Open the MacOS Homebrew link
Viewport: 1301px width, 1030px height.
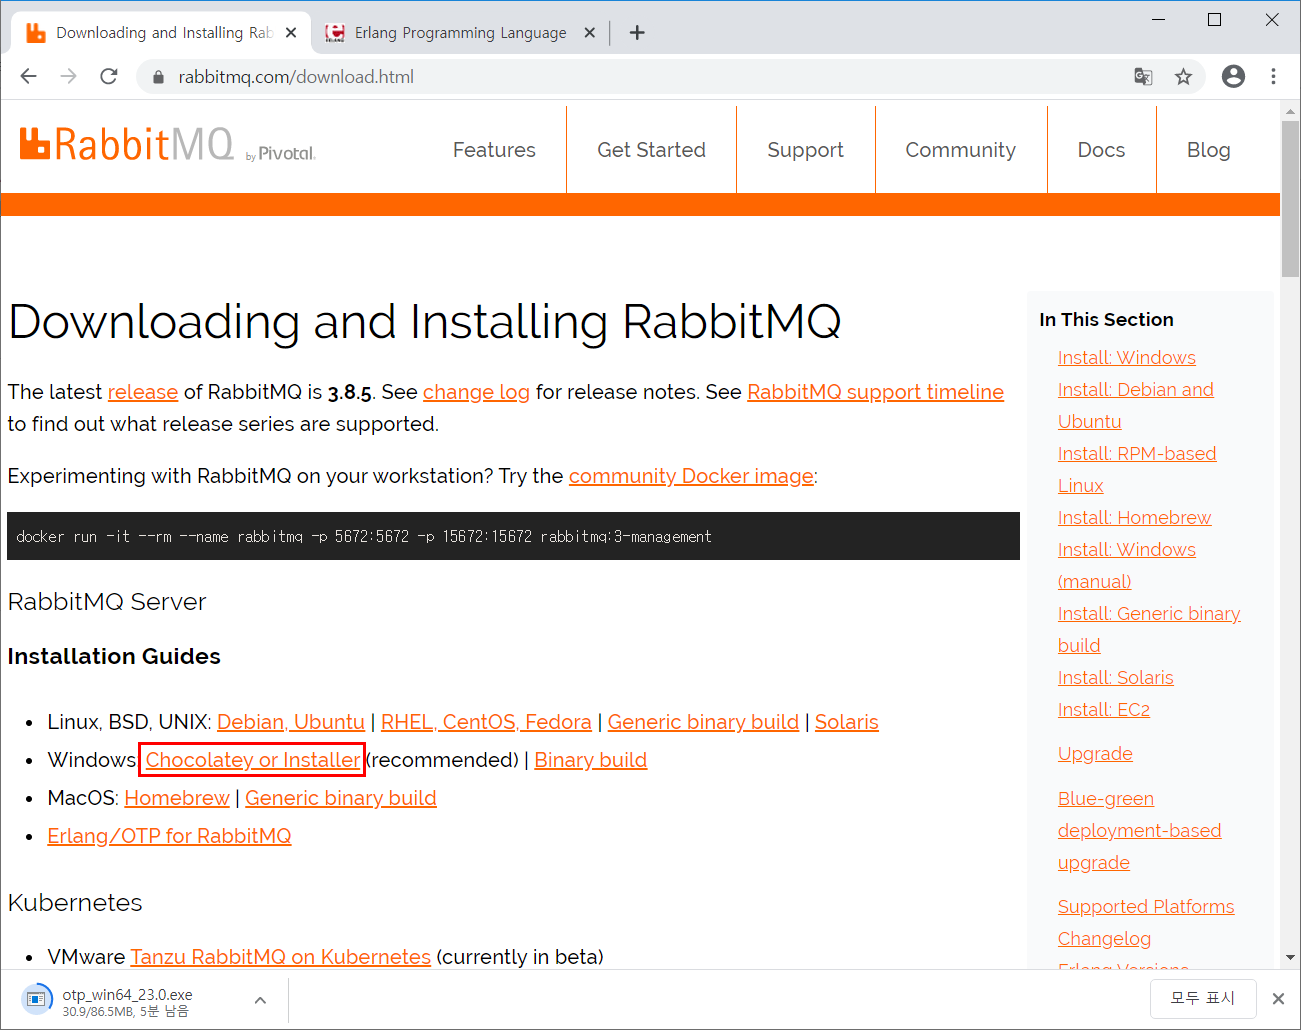coord(177,798)
